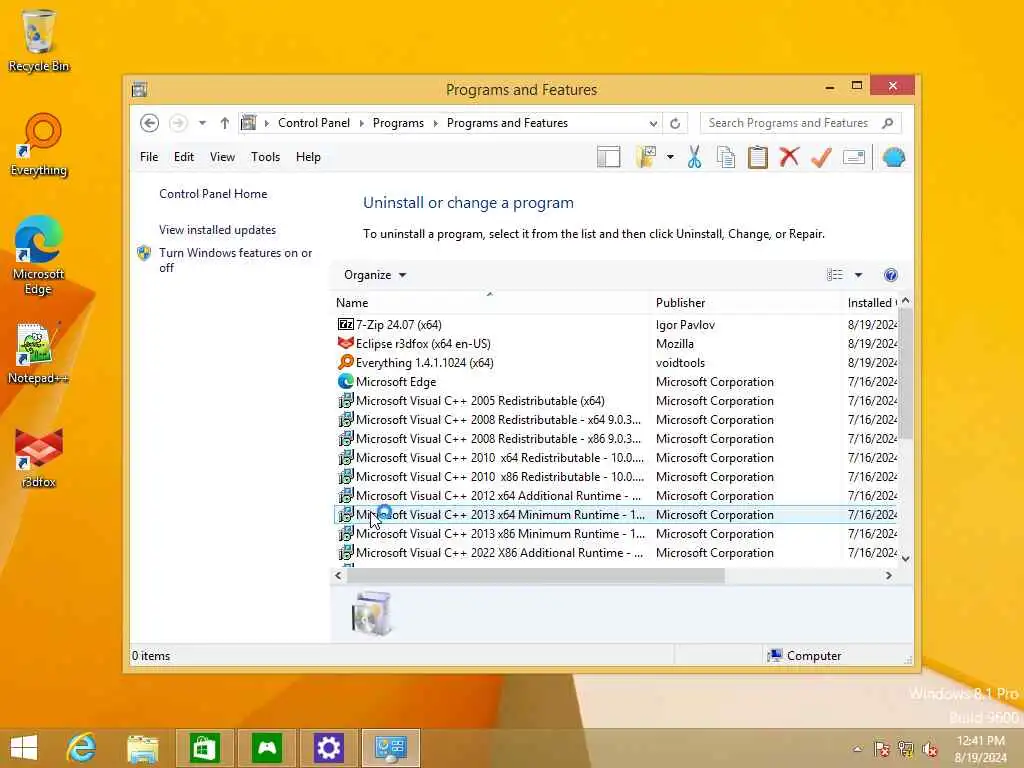Image resolution: width=1024 pixels, height=768 pixels.
Task: Click the Recycle Bin desktop icon
Action: pos(39,40)
